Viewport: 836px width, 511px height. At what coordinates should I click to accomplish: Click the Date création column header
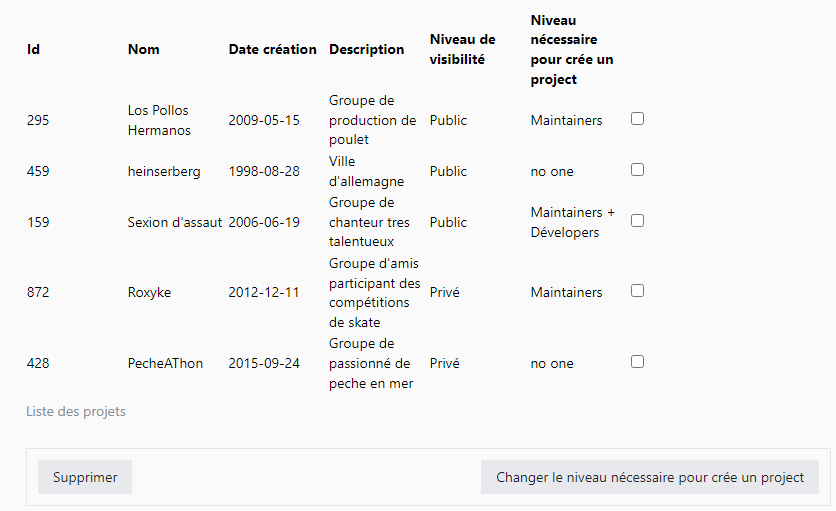[x=272, y=50]
